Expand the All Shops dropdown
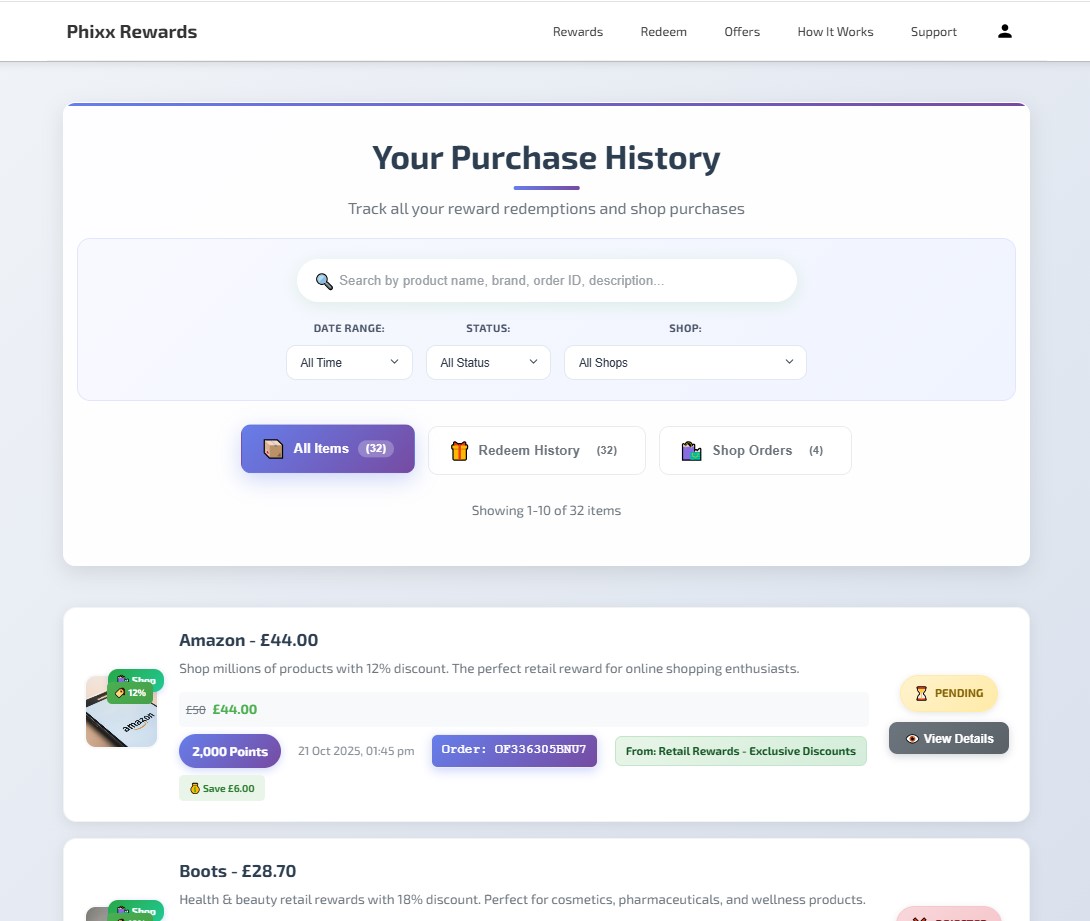 tap(684, 362)
